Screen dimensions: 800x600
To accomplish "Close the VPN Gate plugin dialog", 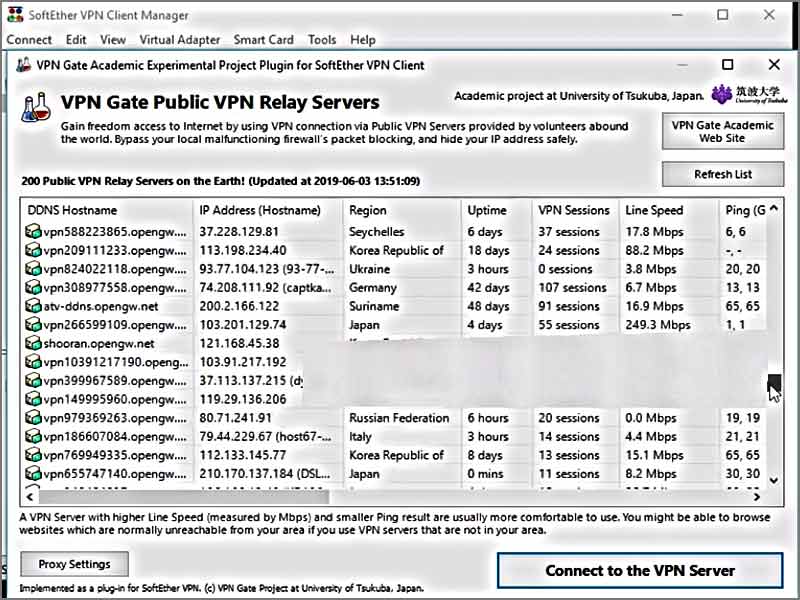I will 774,64.
